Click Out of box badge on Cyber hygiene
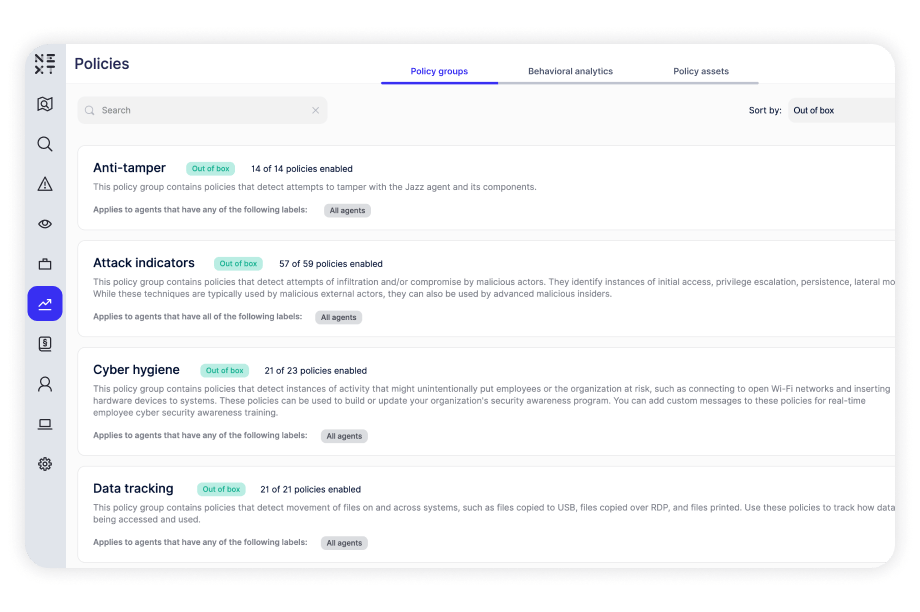Image resolution: width=920 pixels, height=612 pixels. pos(225,370)
